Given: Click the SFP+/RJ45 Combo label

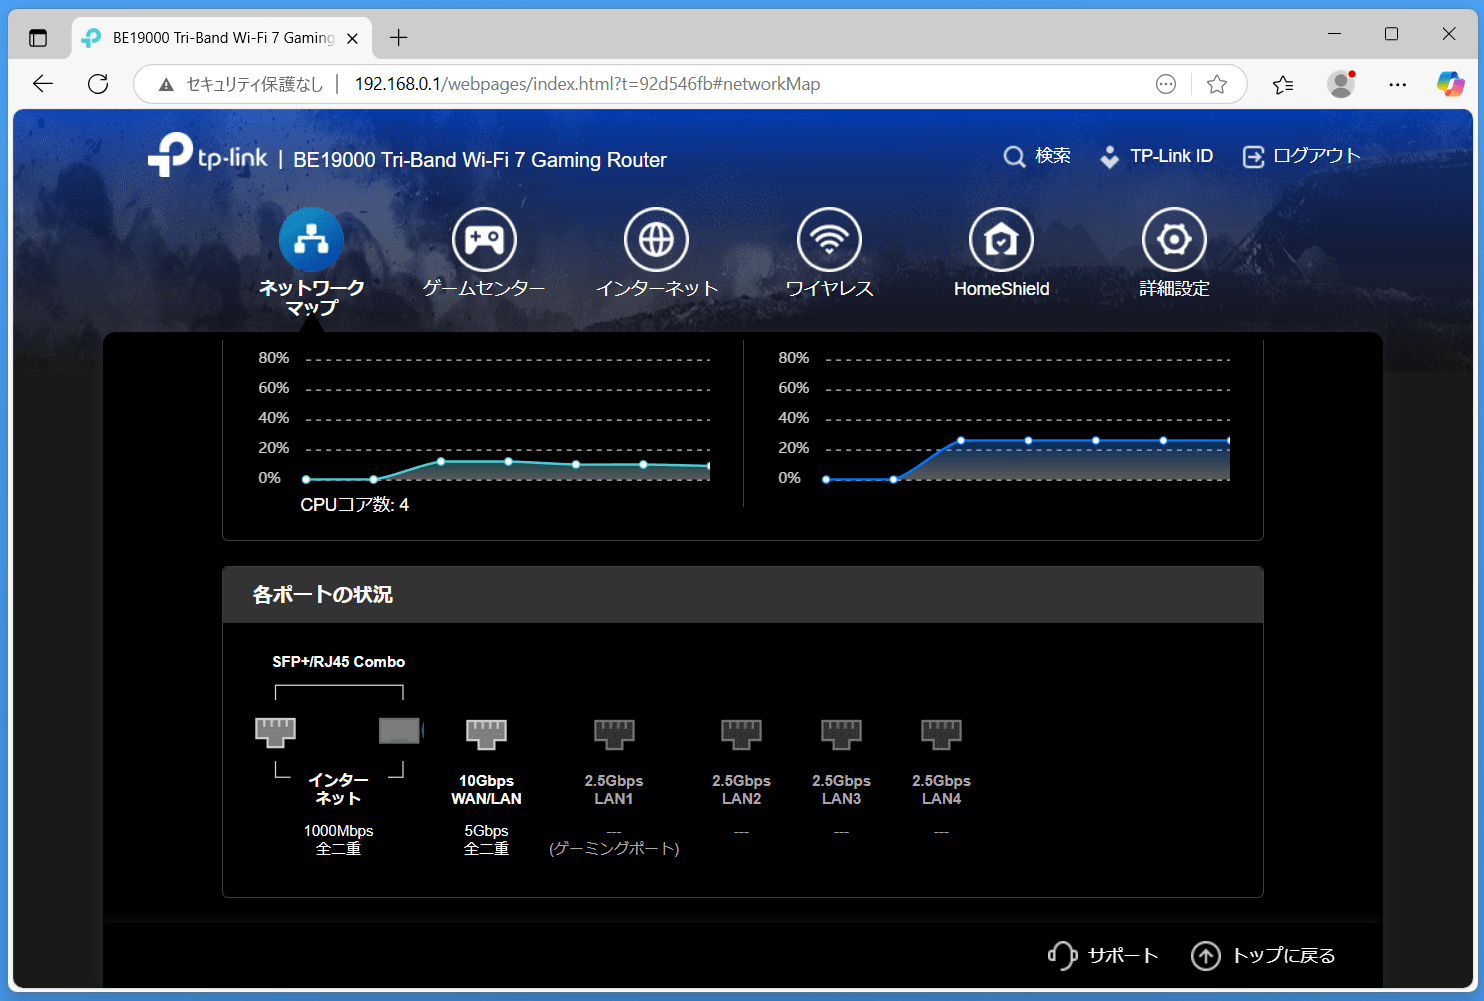Looking at the screenshot, I should pyautogui.click(x=339, y=662).
